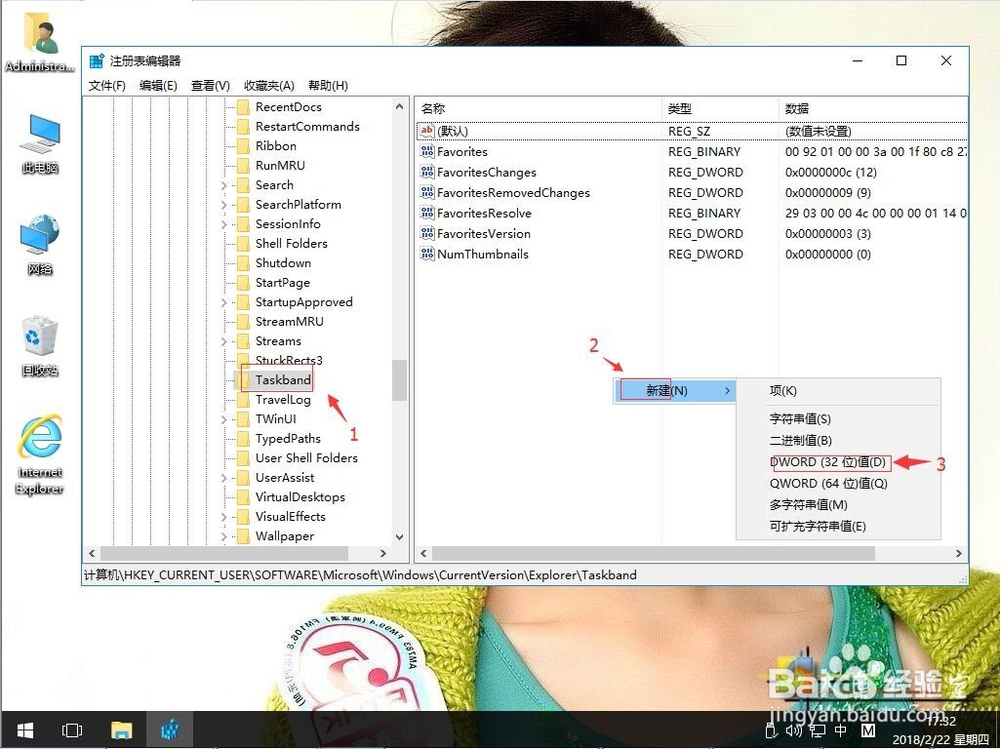1000x749 pixels.
Task: Select the TravelLog tree item
Action: 283,399
